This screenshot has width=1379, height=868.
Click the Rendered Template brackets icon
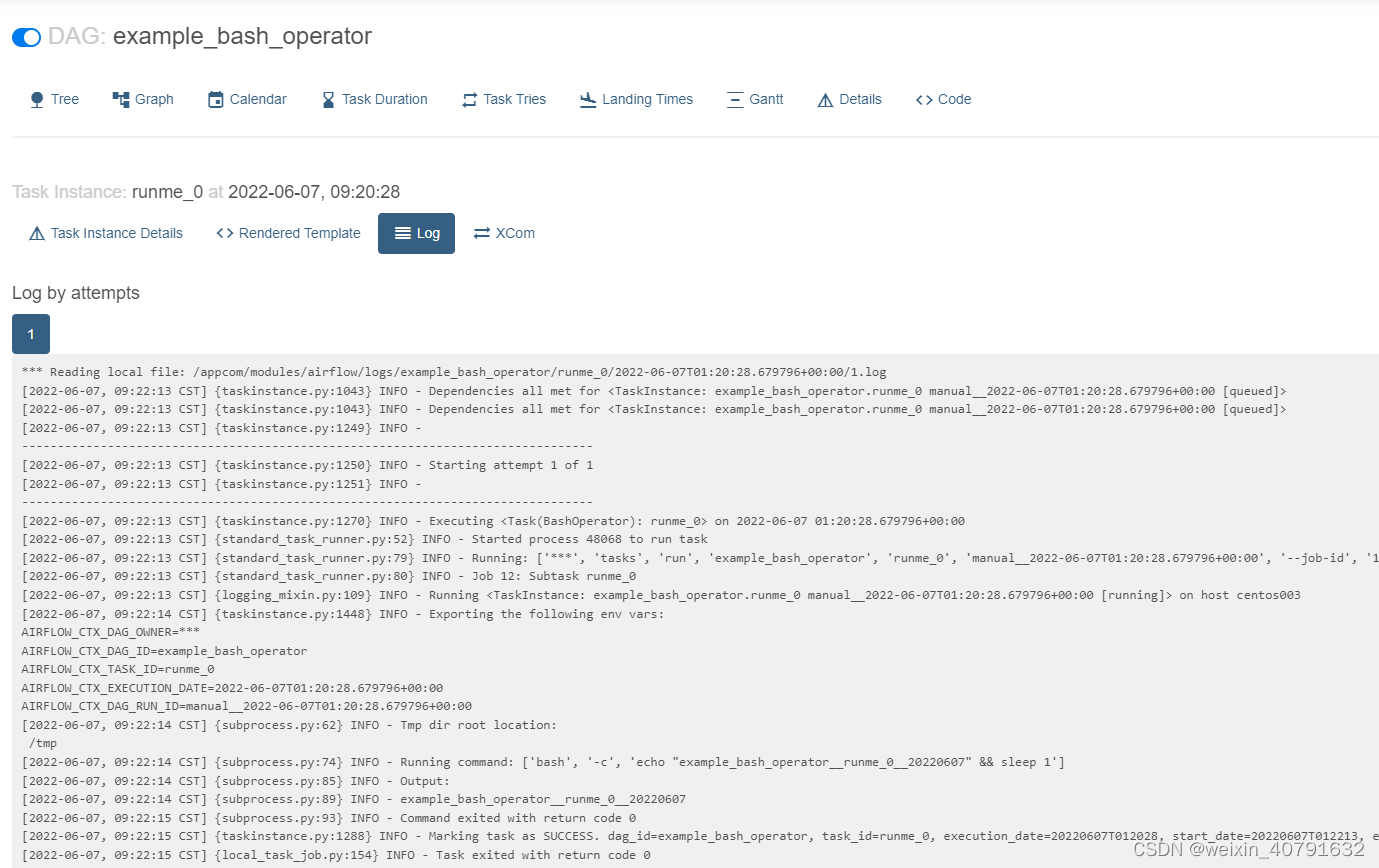point(225,233)
